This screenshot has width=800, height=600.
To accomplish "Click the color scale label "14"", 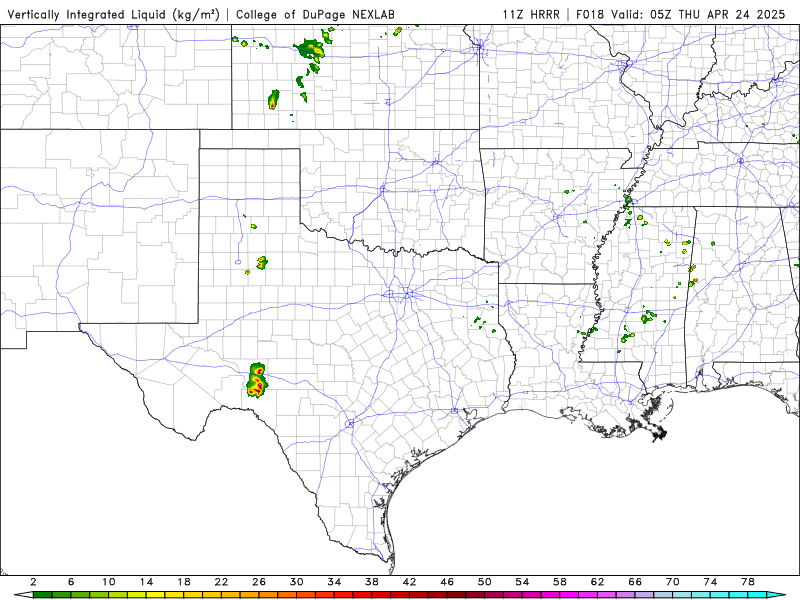I will click(x=146, y=582).
